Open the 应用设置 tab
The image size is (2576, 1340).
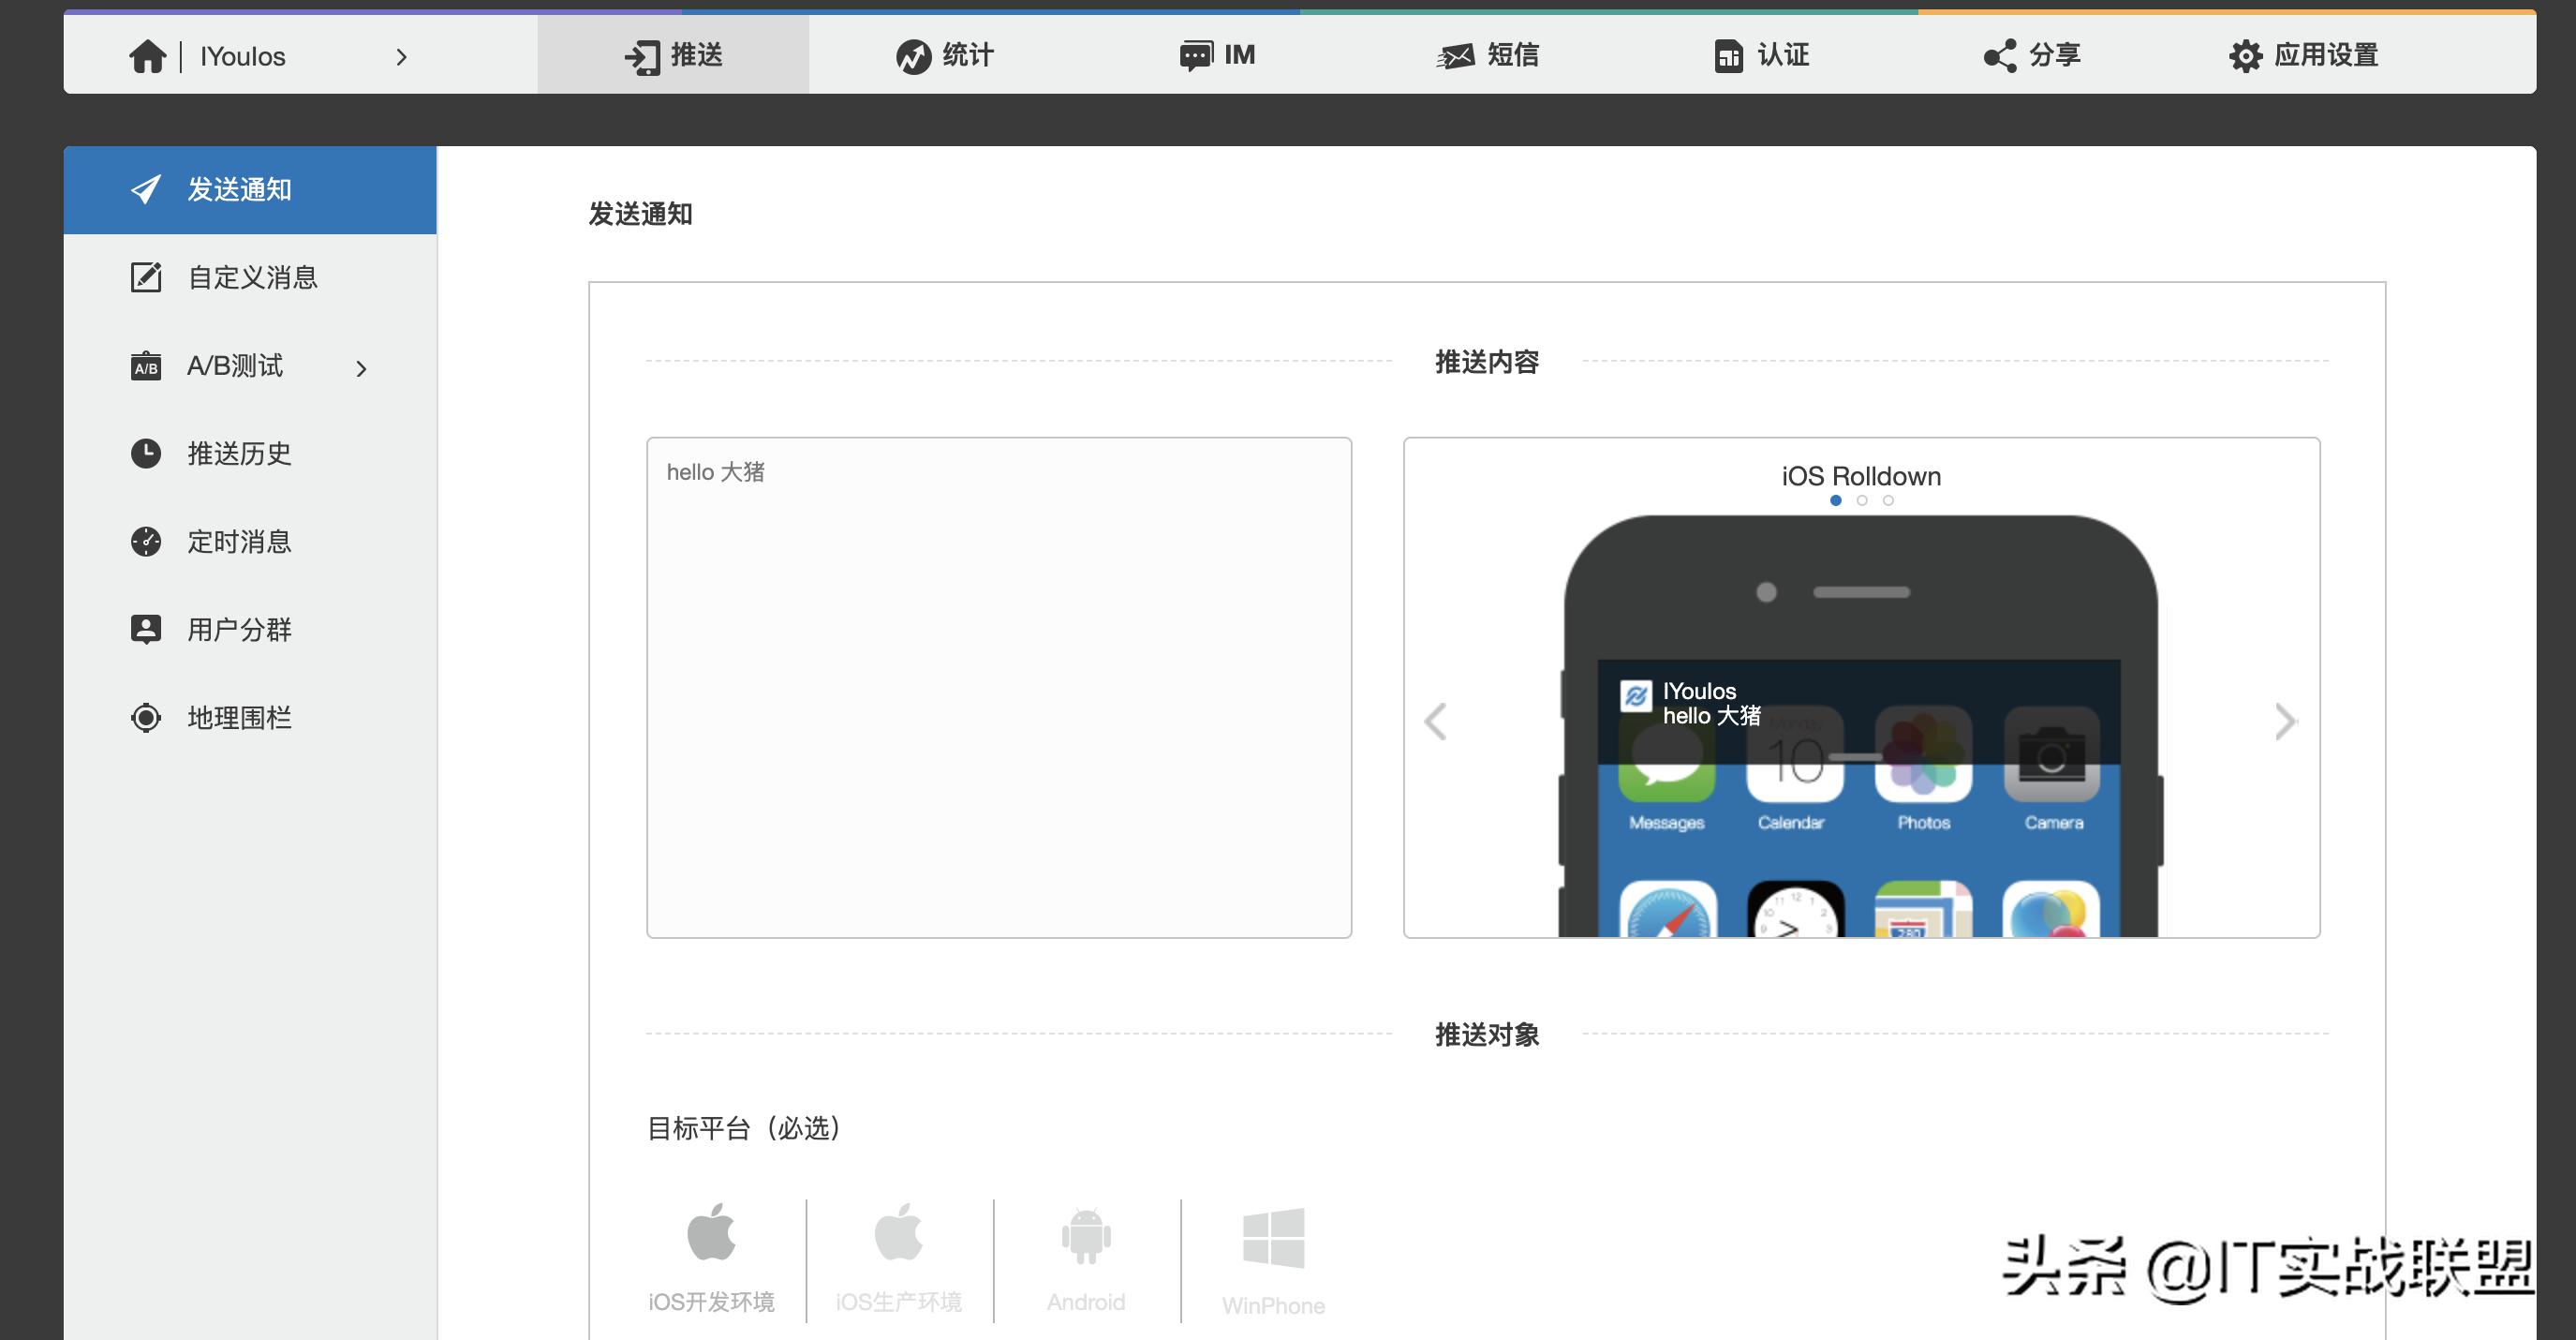tap(2303, 55)
